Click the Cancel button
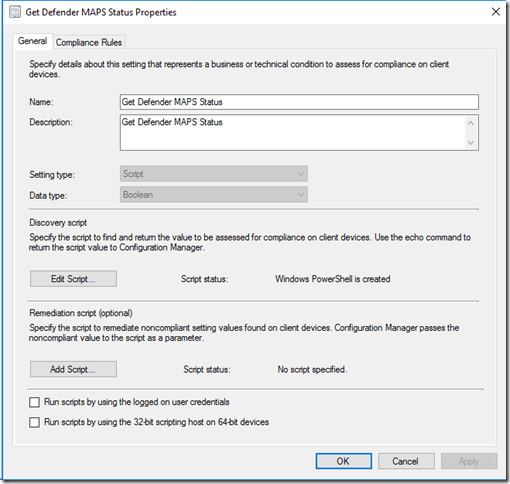 tap(406, 461)
